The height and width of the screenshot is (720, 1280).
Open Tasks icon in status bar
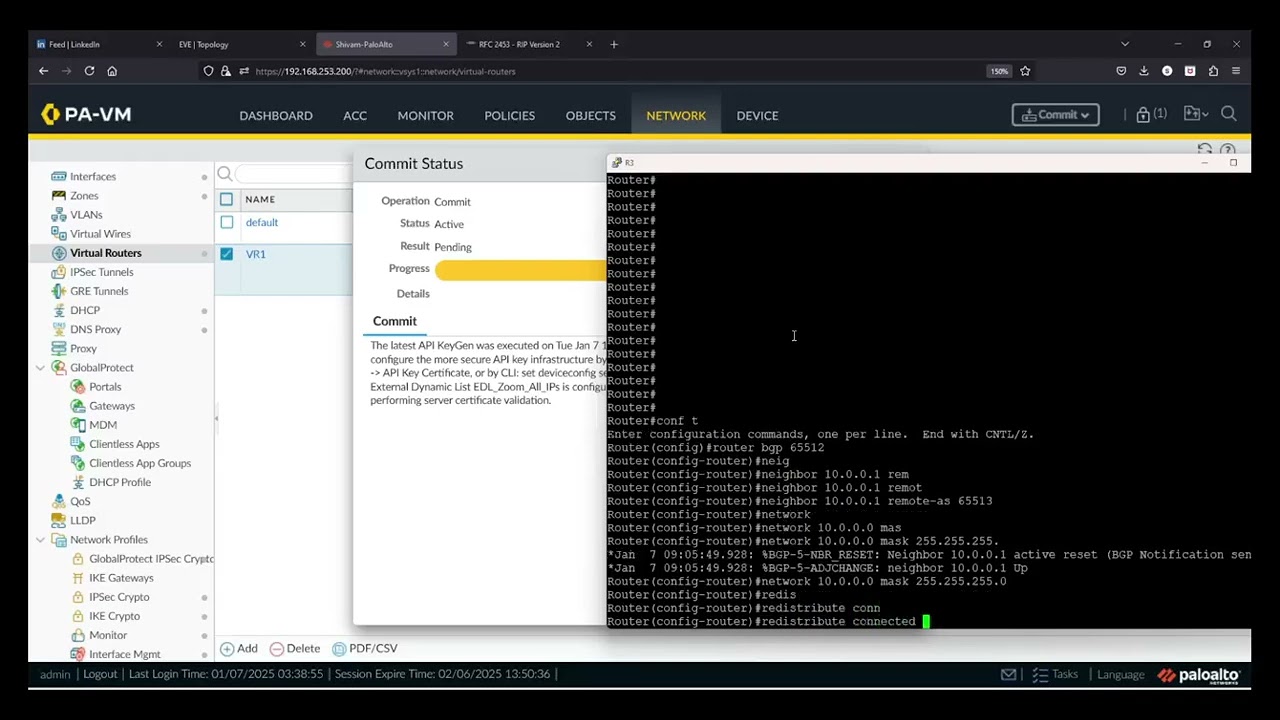coord(1040,675)
